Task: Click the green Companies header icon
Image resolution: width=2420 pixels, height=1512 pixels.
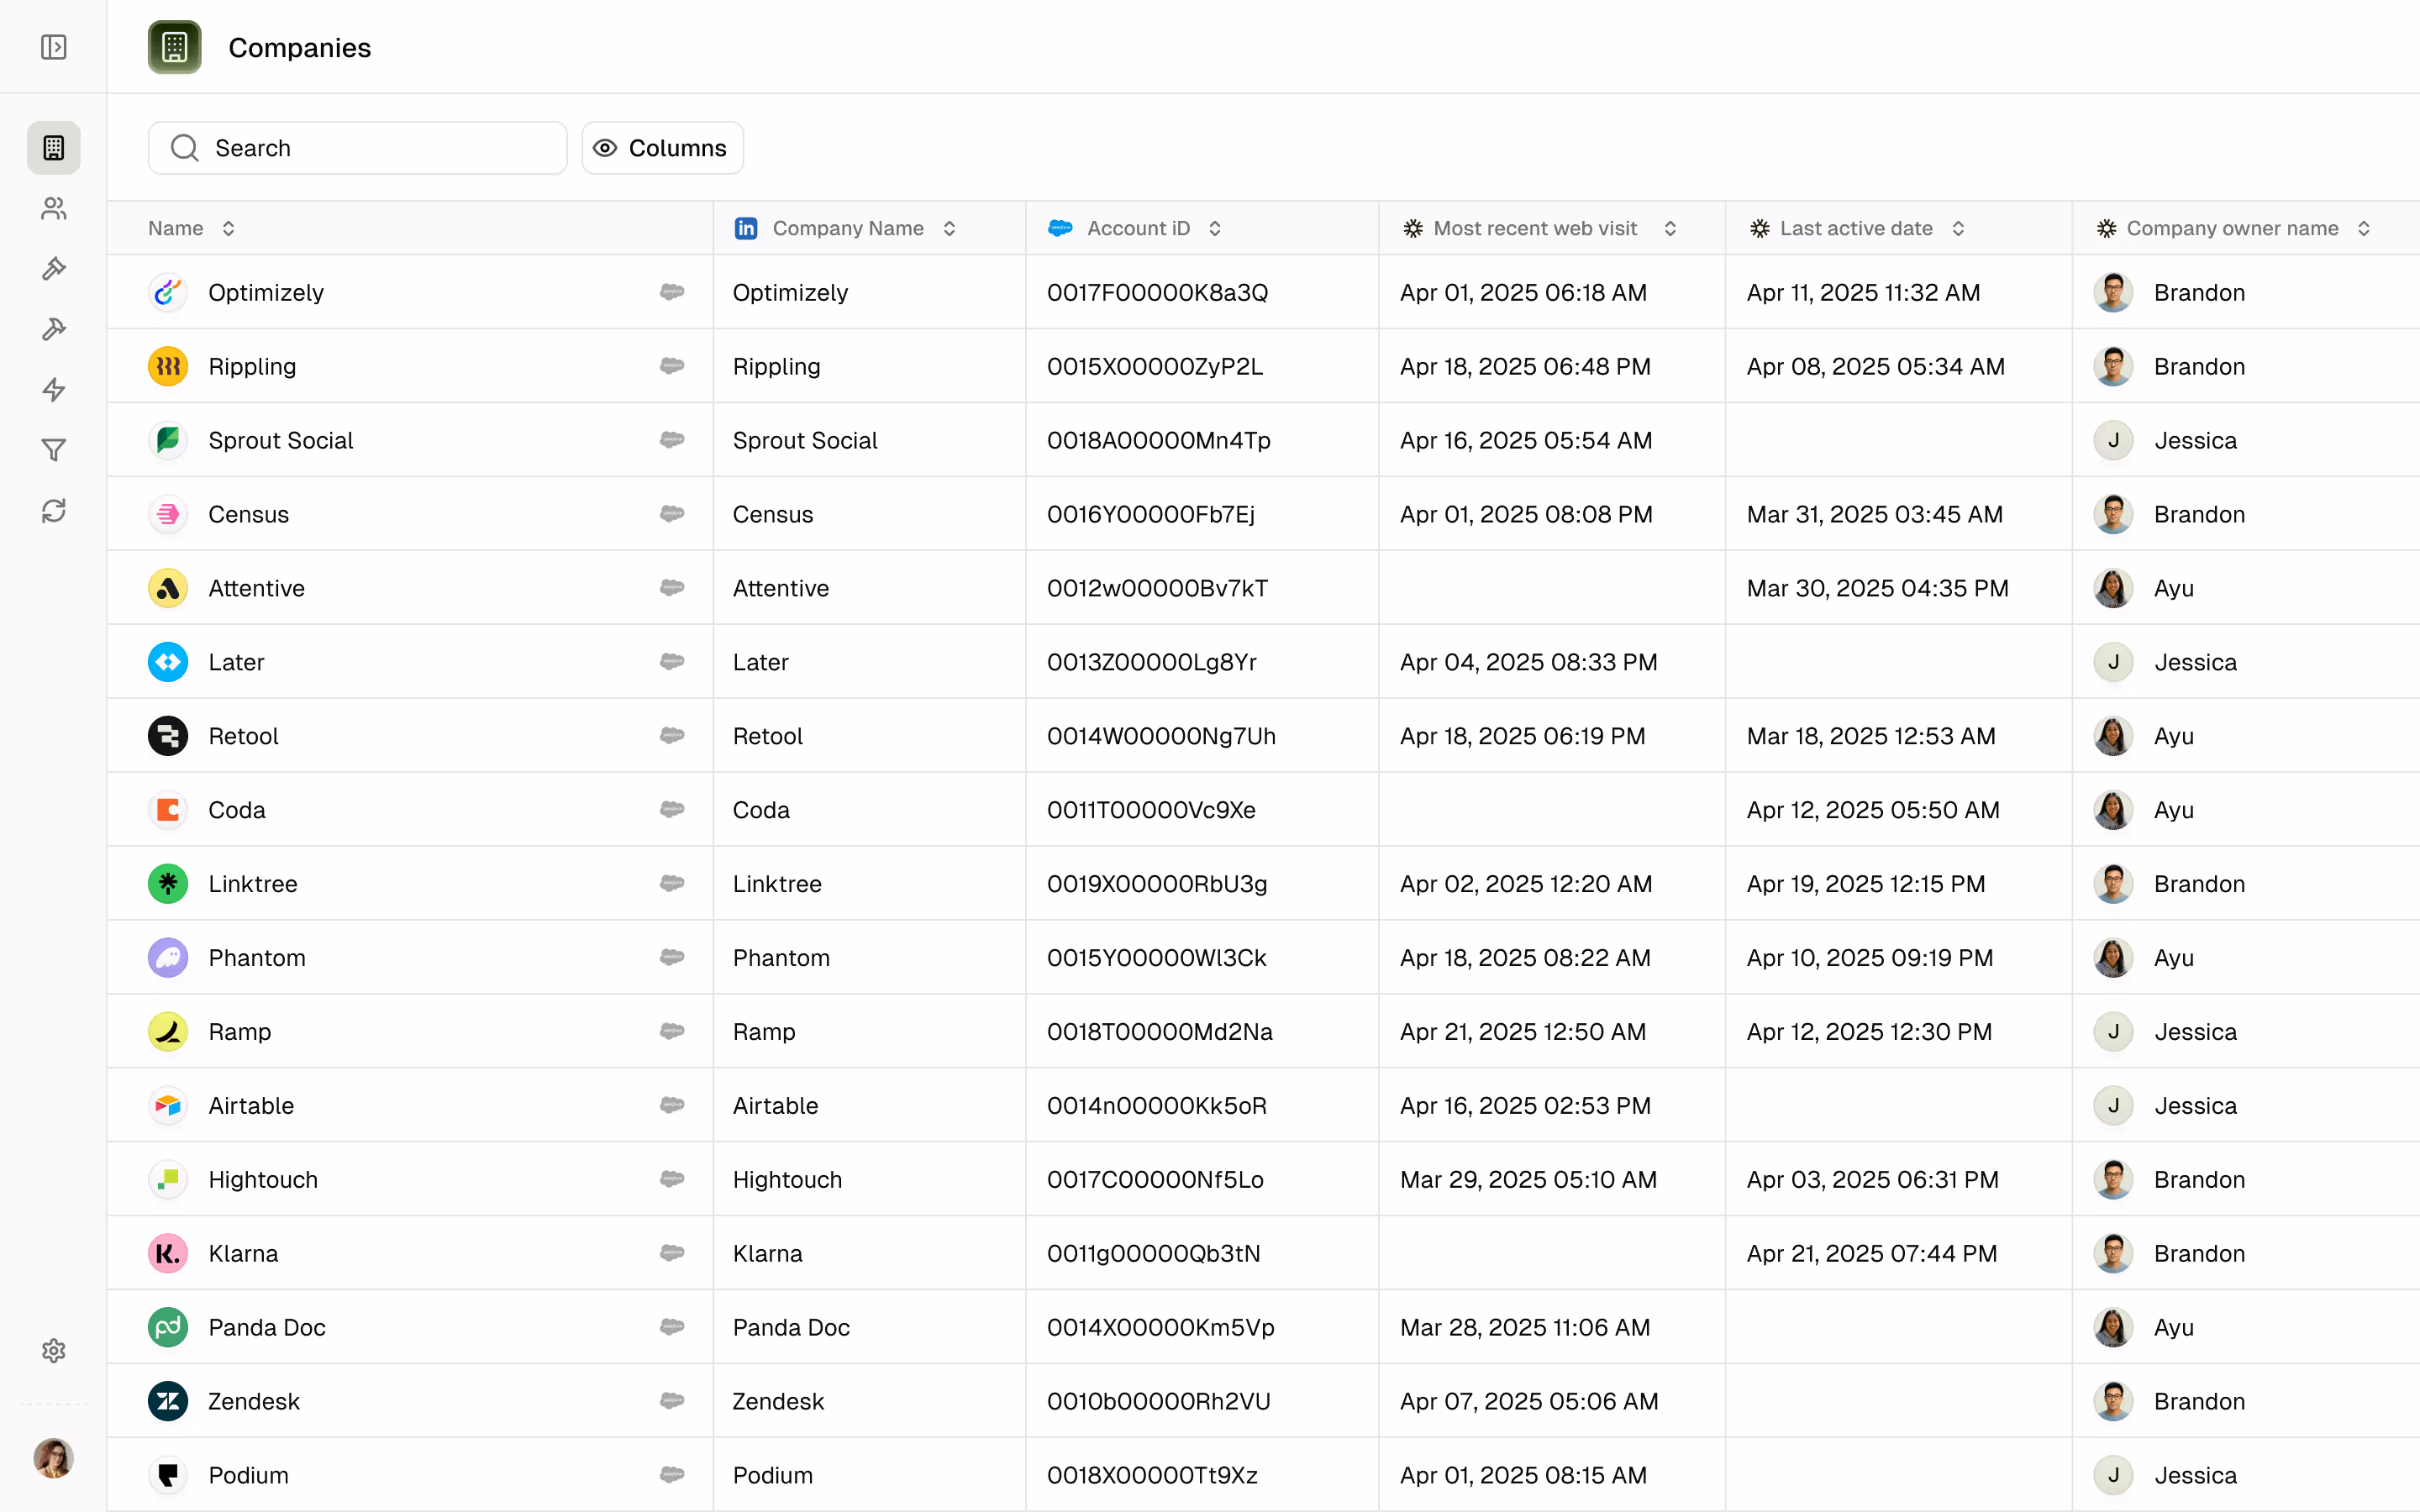Action: 175,47
